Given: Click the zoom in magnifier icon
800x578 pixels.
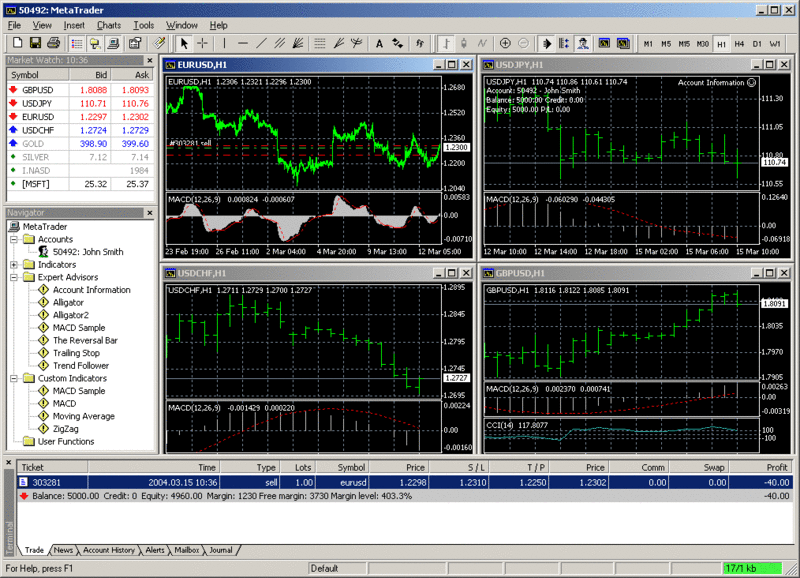Looking at the screenshot, I should click(505, 43).
